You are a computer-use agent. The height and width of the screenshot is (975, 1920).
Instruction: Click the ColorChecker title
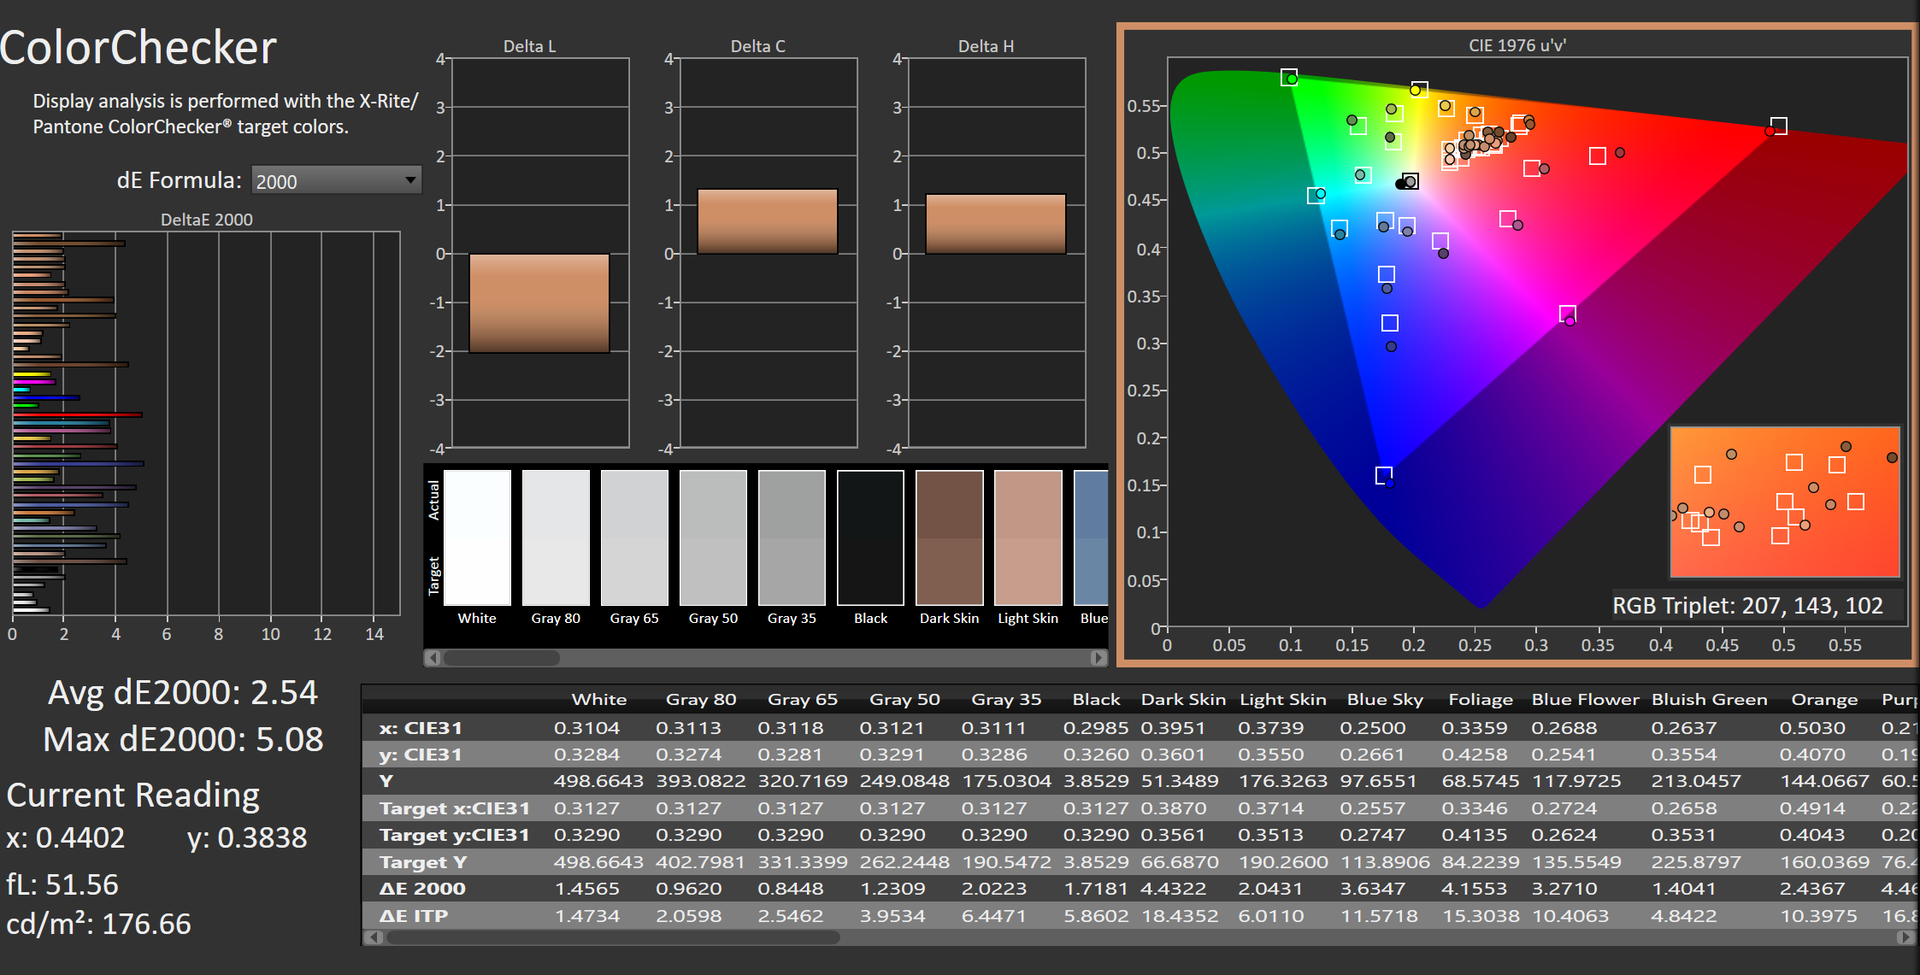[x=138, y=48]
